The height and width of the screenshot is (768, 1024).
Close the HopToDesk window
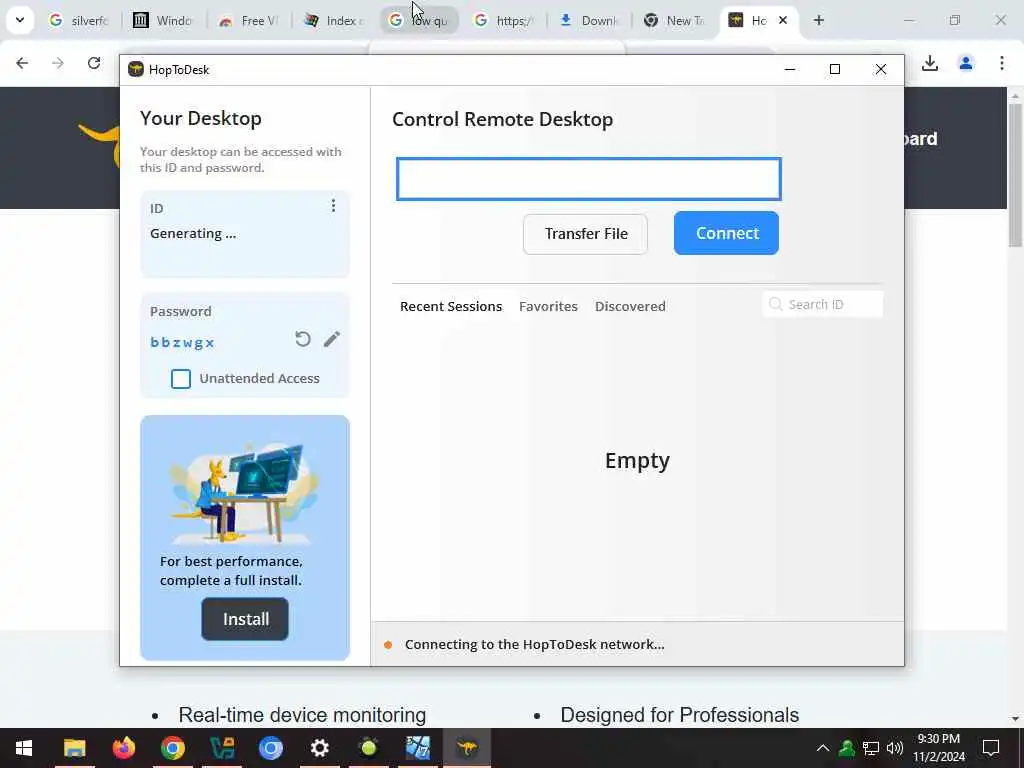[881, 69]
